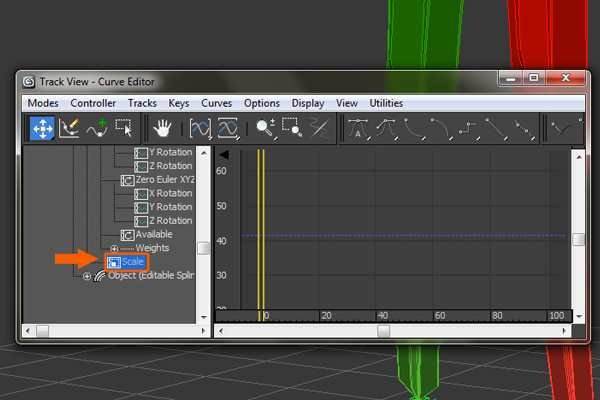
Task: Open the View menu
Action: 347,103
